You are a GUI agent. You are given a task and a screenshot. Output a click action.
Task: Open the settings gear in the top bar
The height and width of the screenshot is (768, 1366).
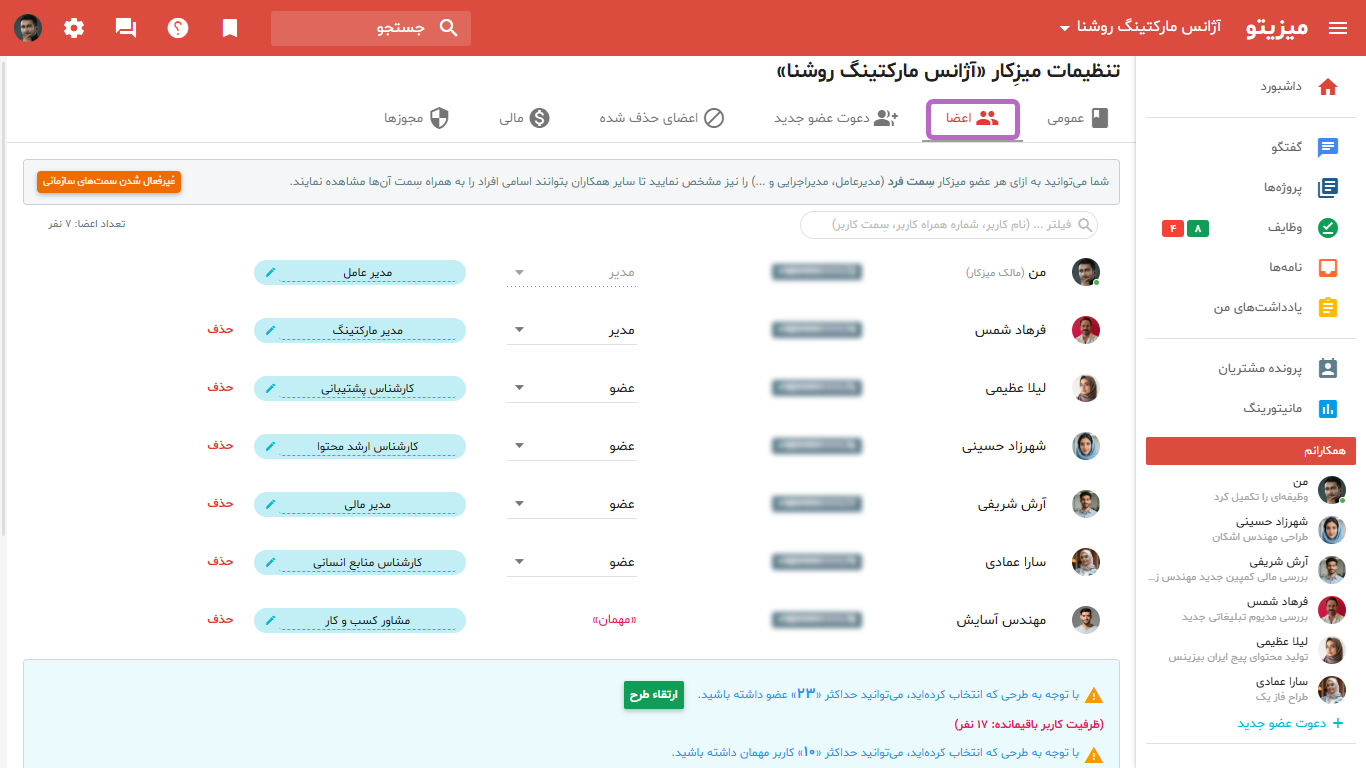pyautogui.click(x=74, y=28)
